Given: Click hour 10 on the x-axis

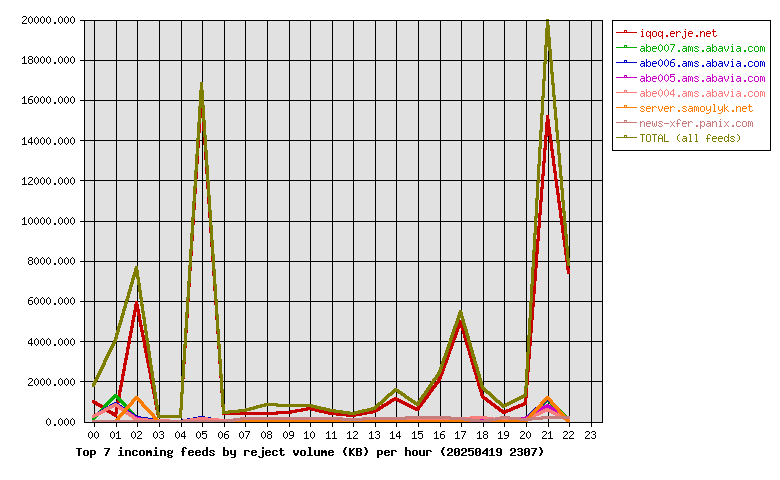Looking at the screenshot, I should (x=309, y=435).
